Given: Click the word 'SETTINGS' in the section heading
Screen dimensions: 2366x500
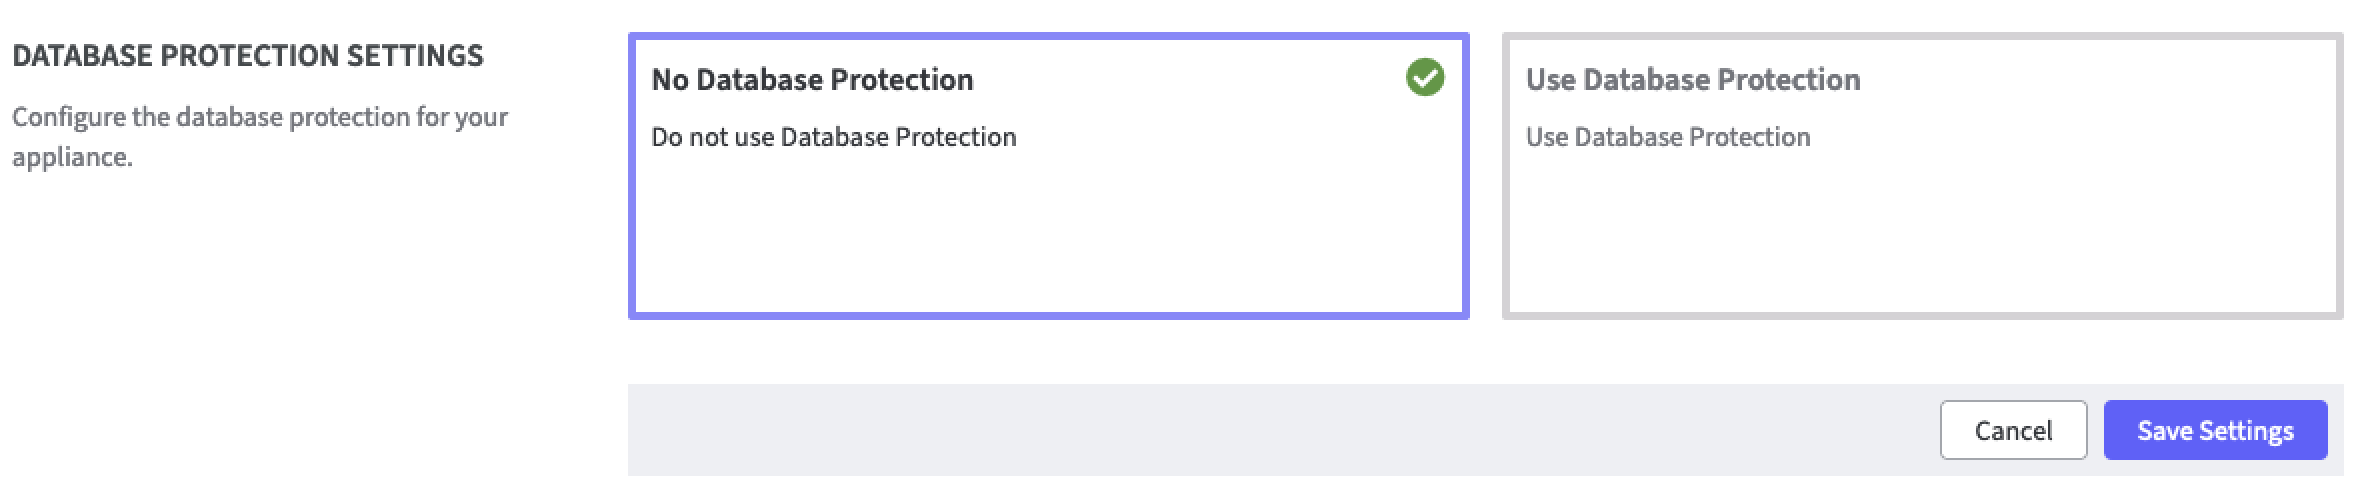Looking at the screenshot, I should point(414,56).
